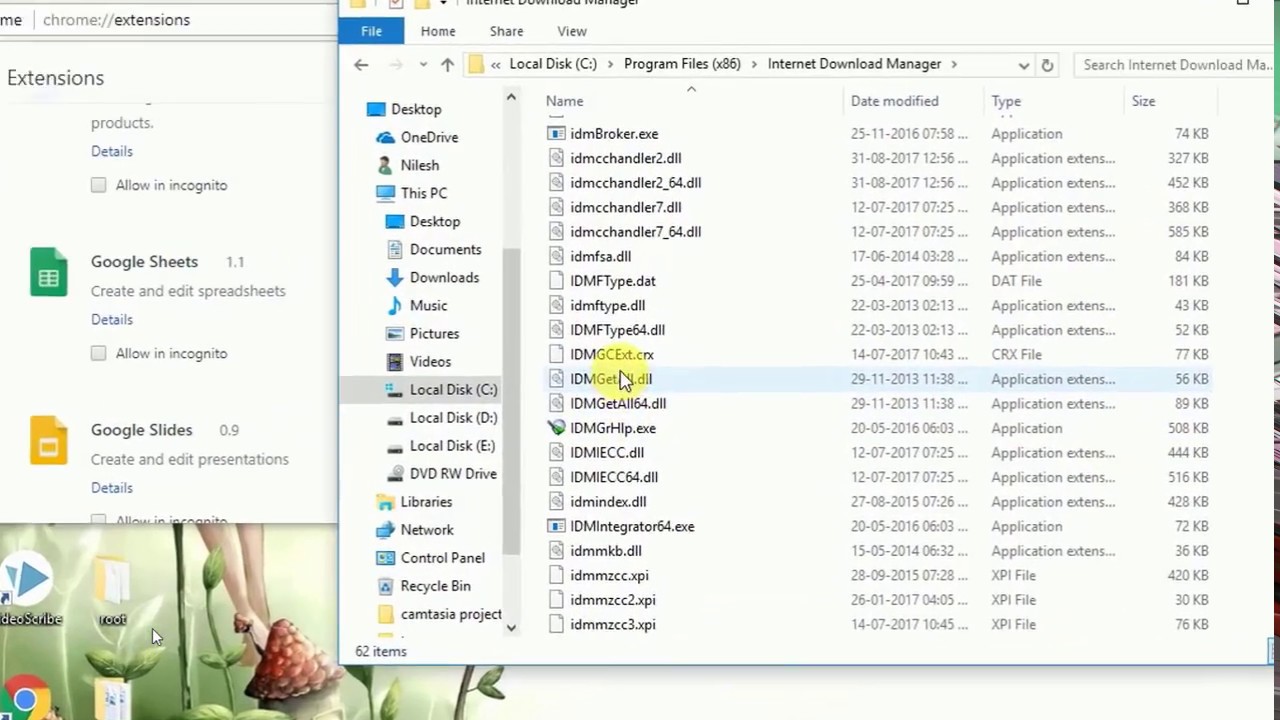The height and width of the screenshot is (720, 1280).
Task: Click the Control Panel icon in sidebar
Action: 385,558
